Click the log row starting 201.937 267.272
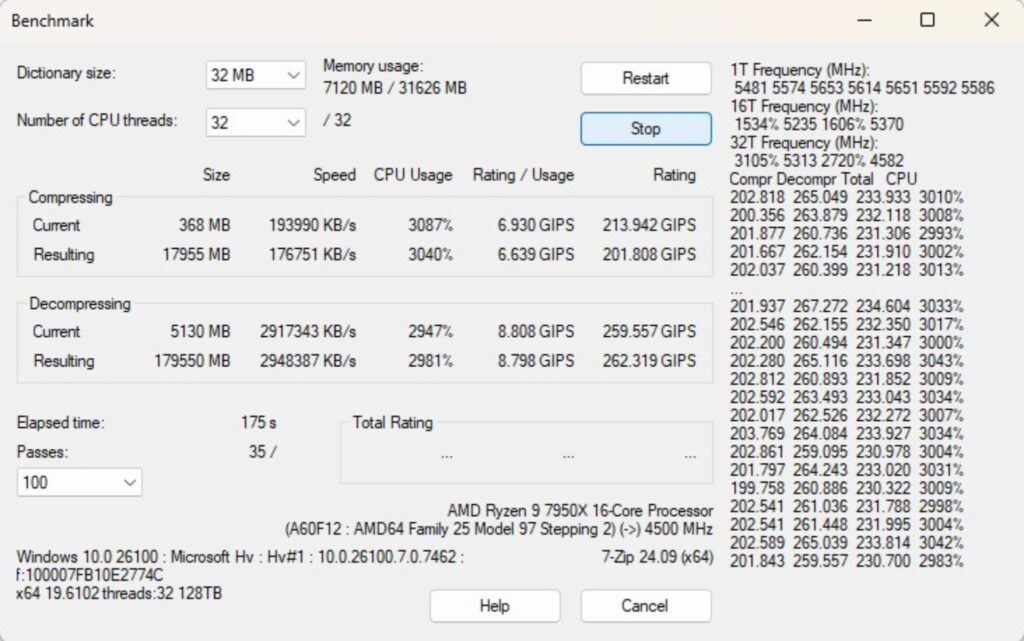Viewport: 1024px width, 641px height. point(846,306)
